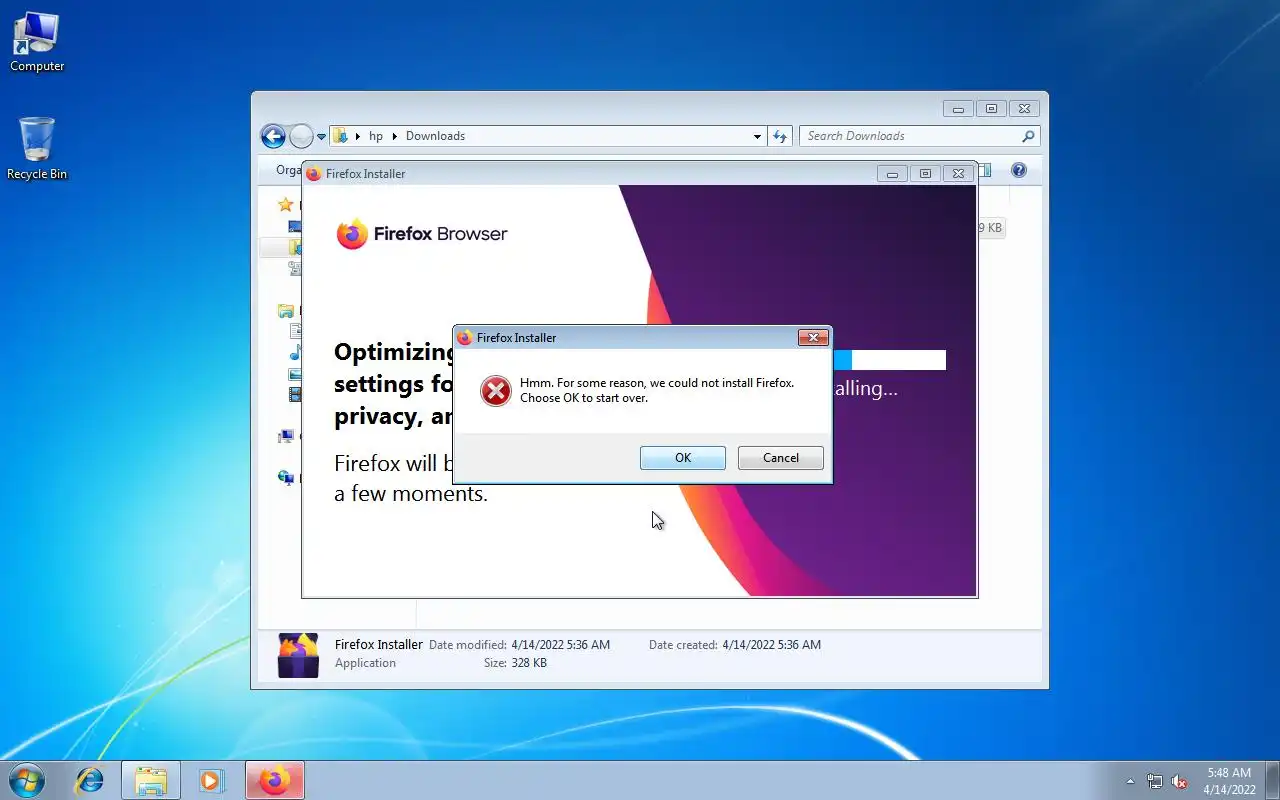Maximize the Firefox Installer window
1280x800 pixels.
(925, 174)
